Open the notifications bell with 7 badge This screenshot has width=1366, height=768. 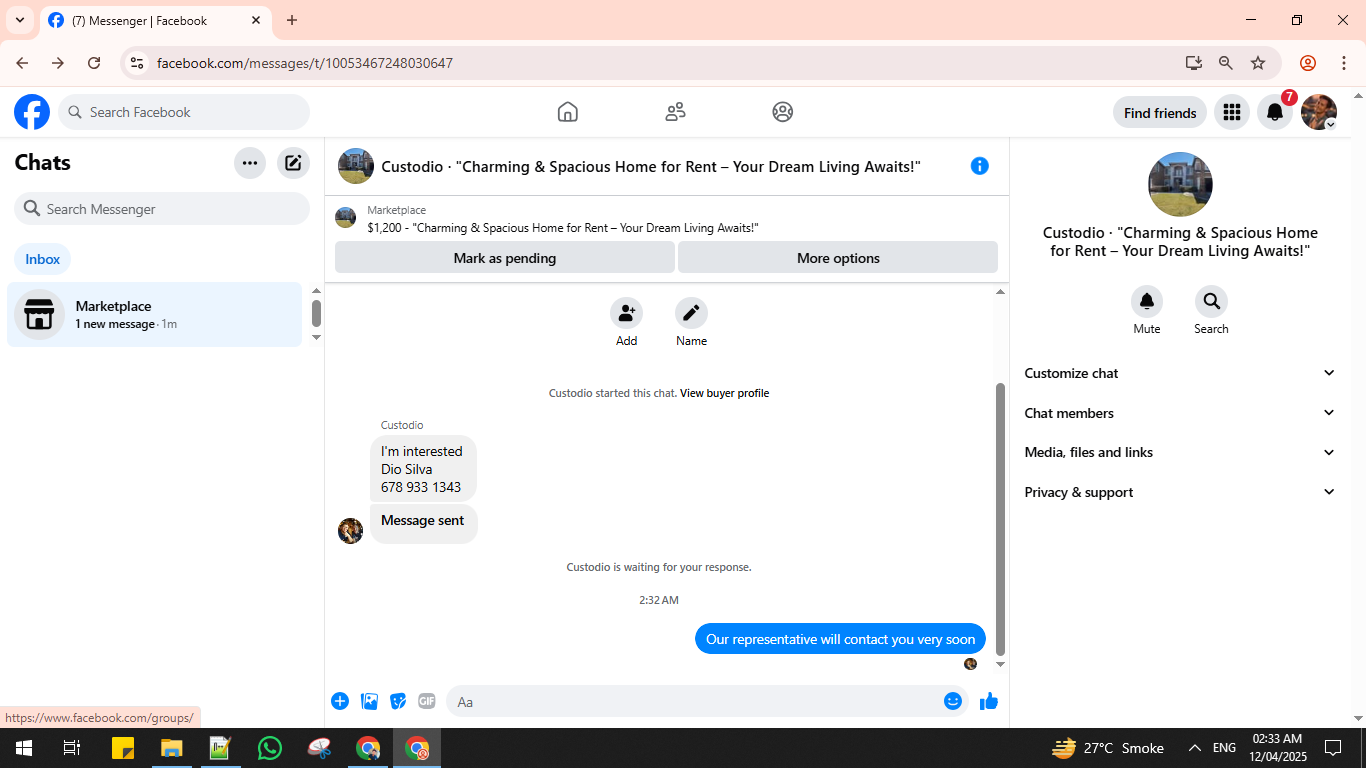click(1275, 112)
